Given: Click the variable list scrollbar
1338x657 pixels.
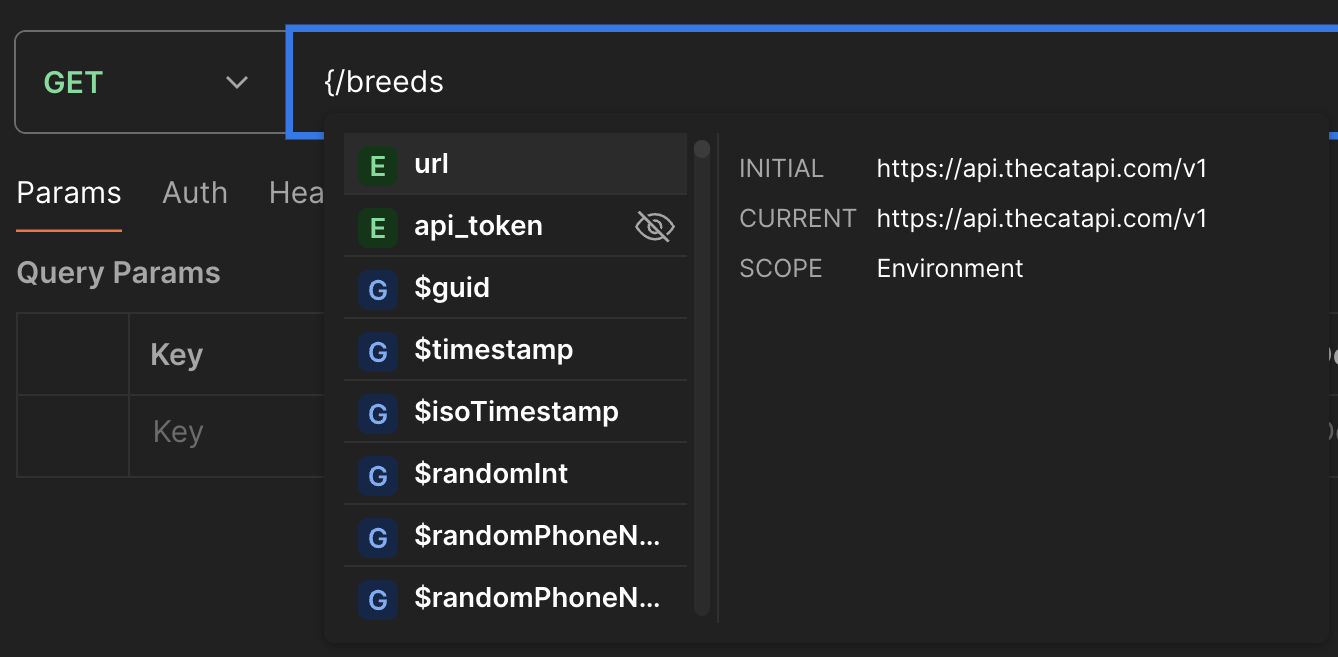Looking at the screenshot, I should (x=702, y=380).
